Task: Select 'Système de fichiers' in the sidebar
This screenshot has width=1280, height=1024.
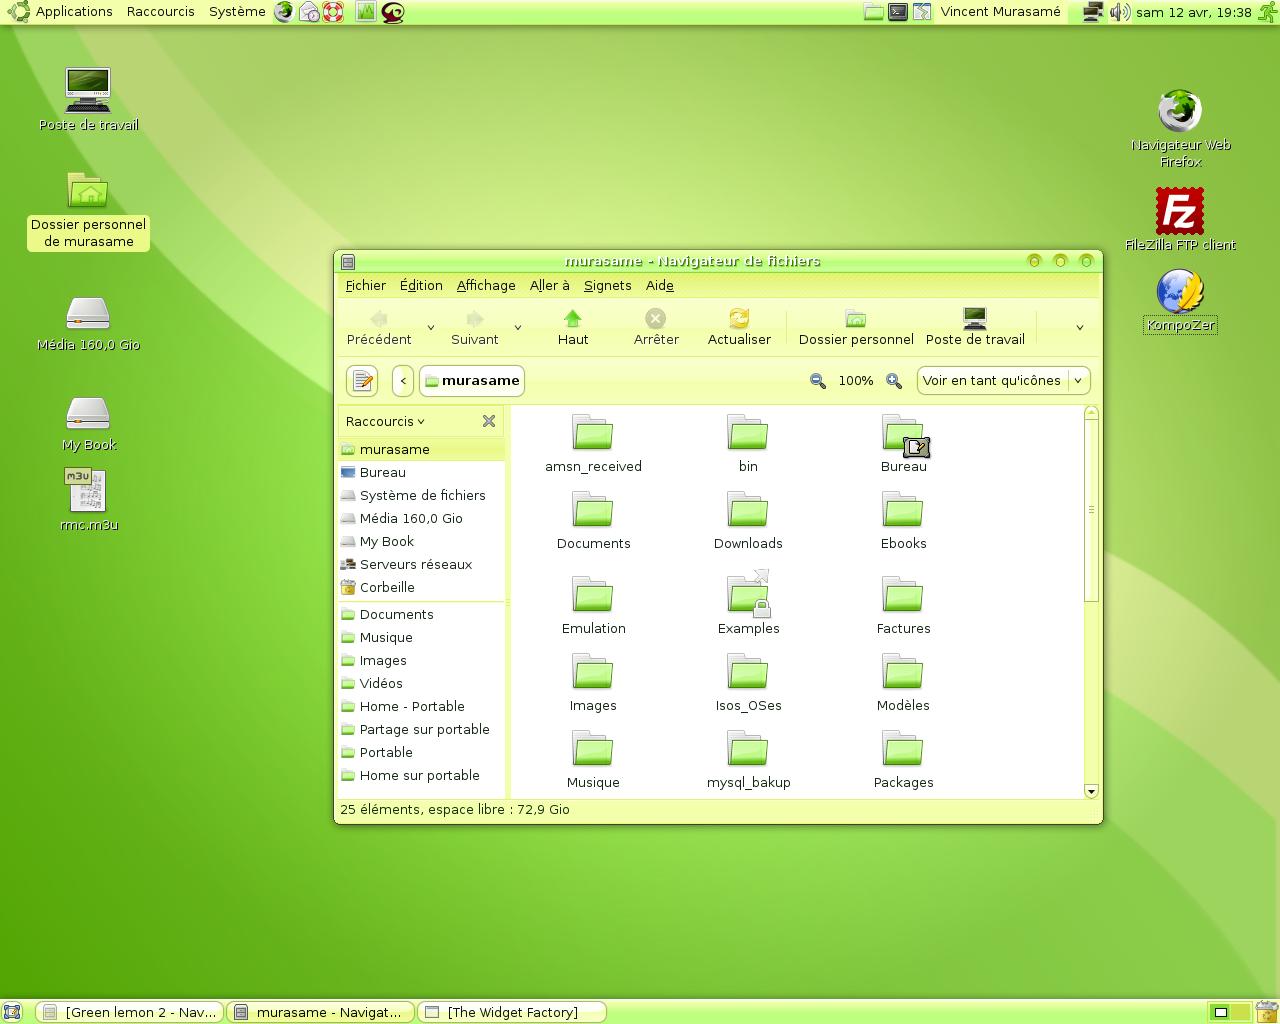Action: pyautogui.click(x=421, y=495)
